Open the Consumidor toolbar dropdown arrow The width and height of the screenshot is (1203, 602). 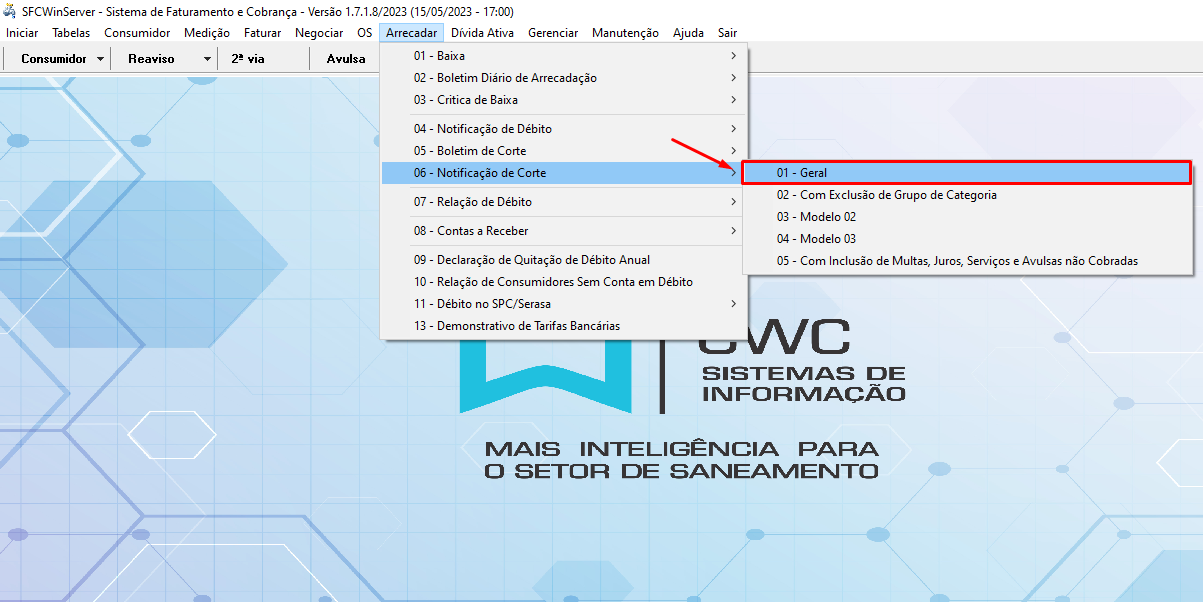click(101, 59)
